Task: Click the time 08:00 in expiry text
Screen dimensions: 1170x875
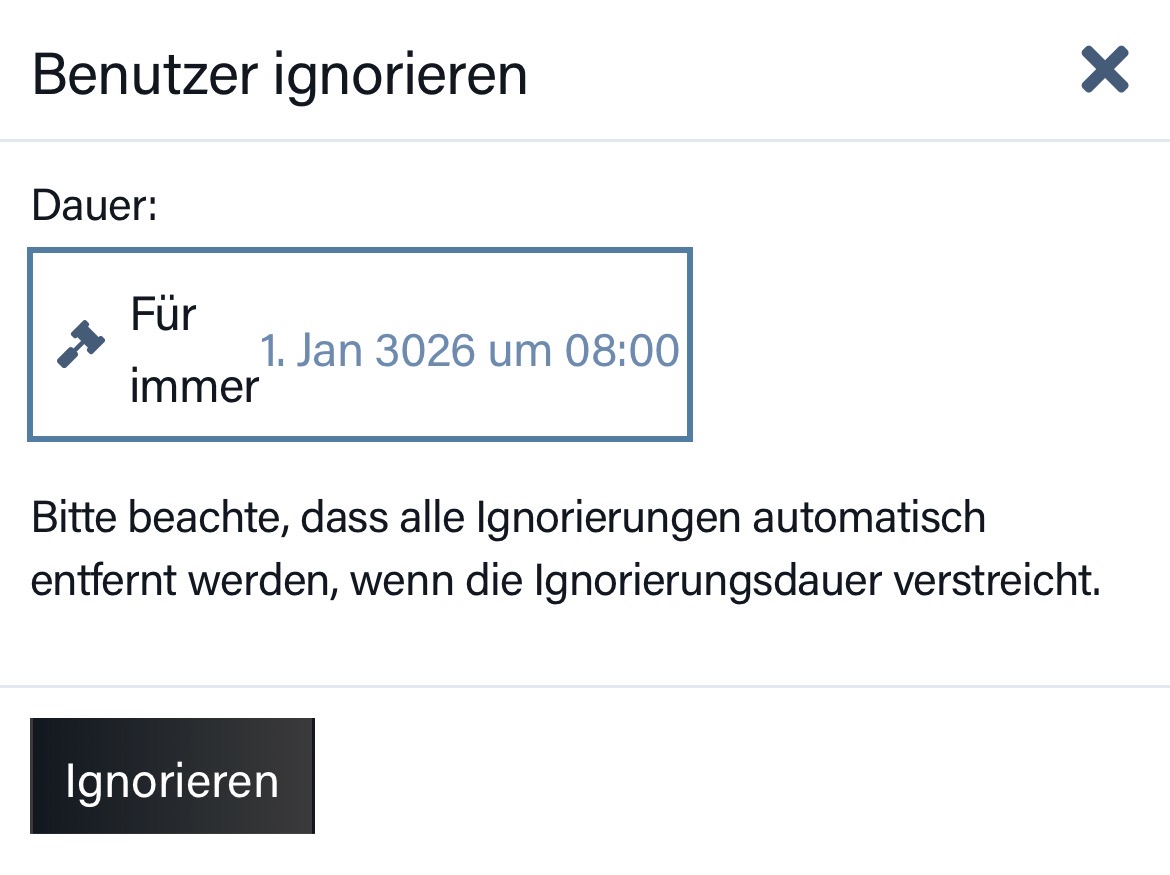Action: pyautogui.click(x=622, y=352)
